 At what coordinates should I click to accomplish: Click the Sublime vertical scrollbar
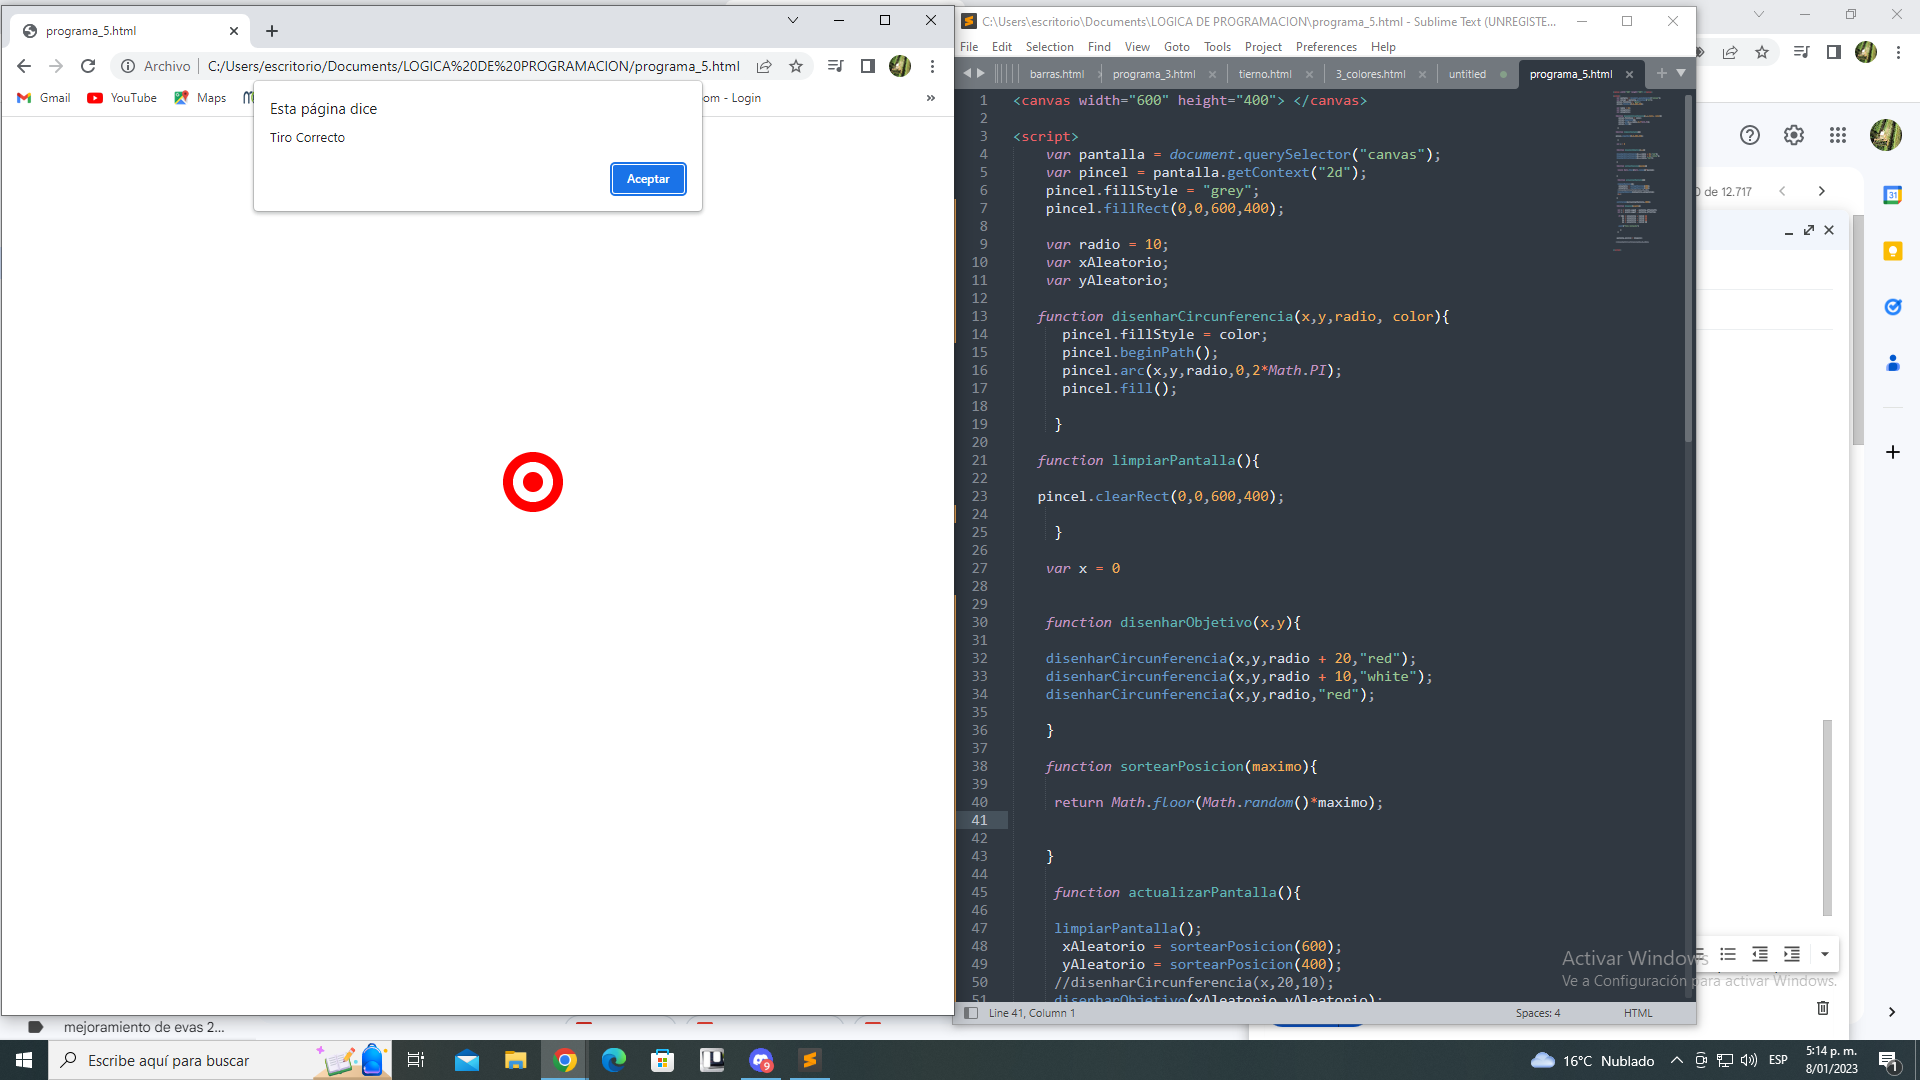click(x=1689, y=270)
